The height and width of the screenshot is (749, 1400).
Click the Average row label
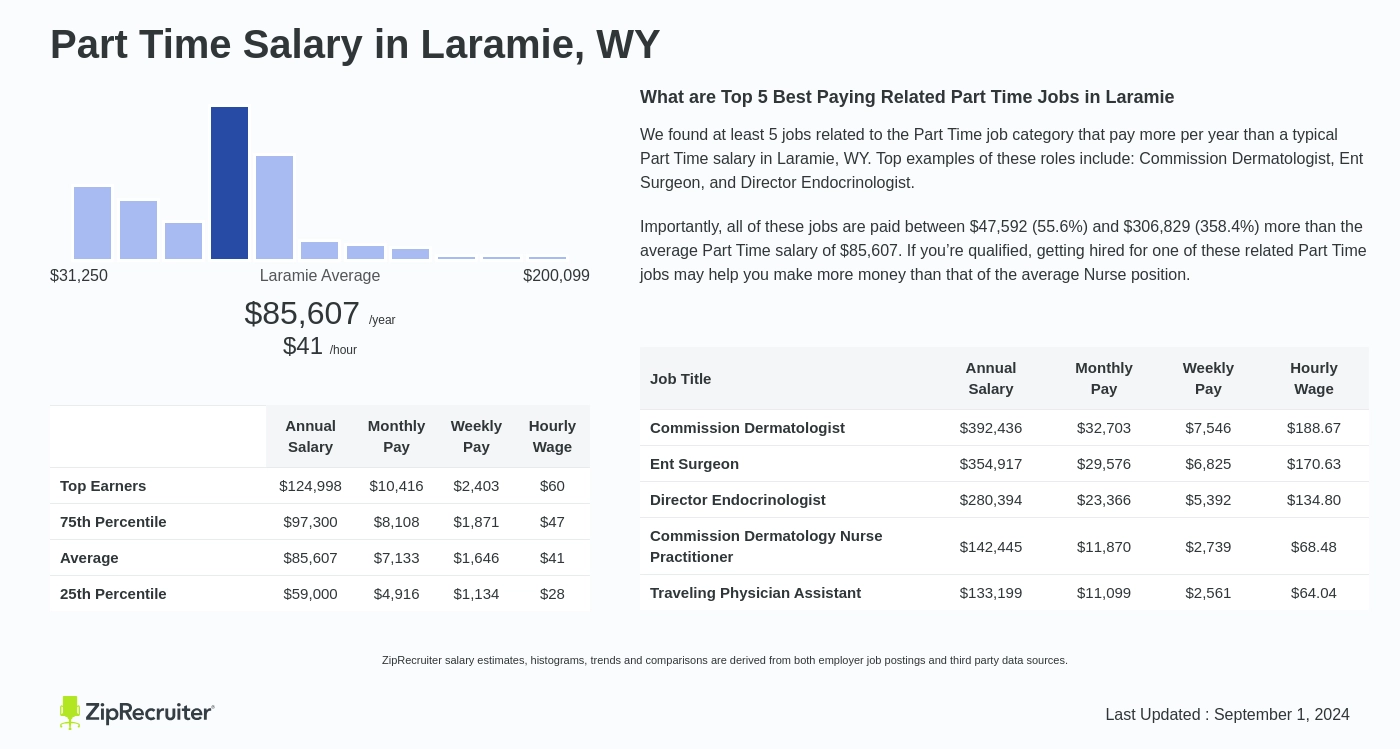(x=89, y=557)
